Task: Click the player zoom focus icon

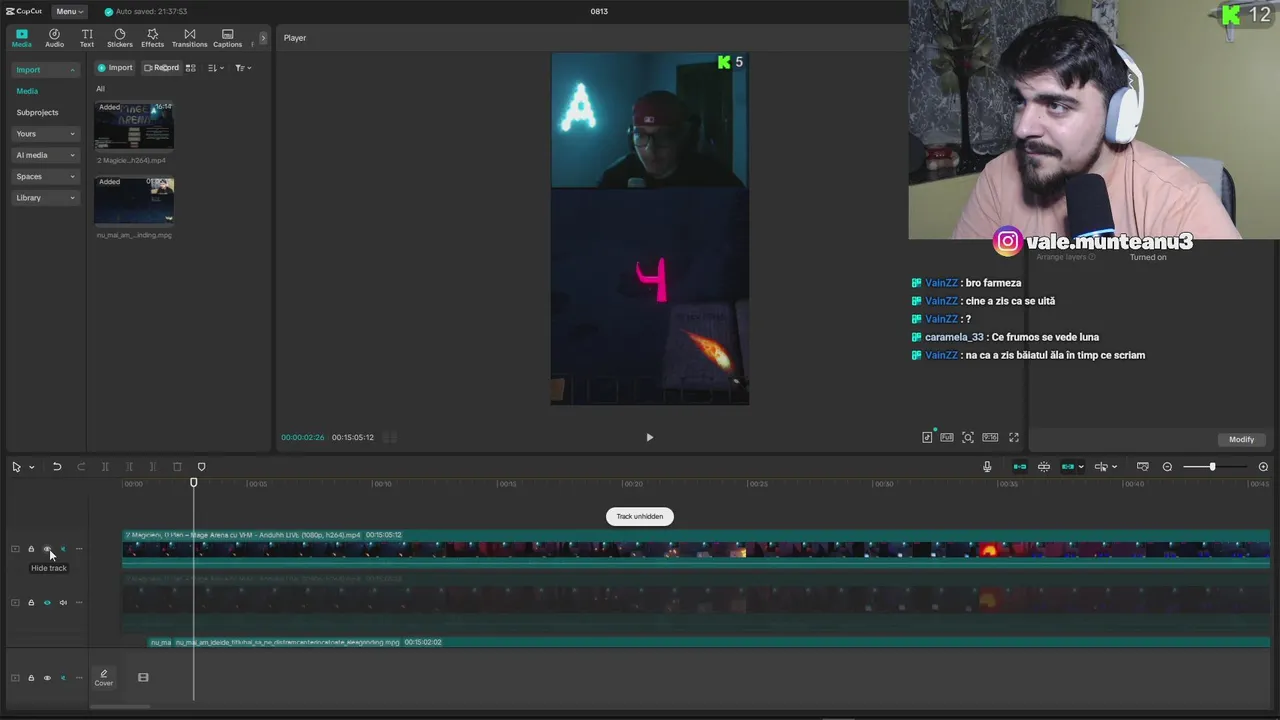Action: (x=968, y=437)
